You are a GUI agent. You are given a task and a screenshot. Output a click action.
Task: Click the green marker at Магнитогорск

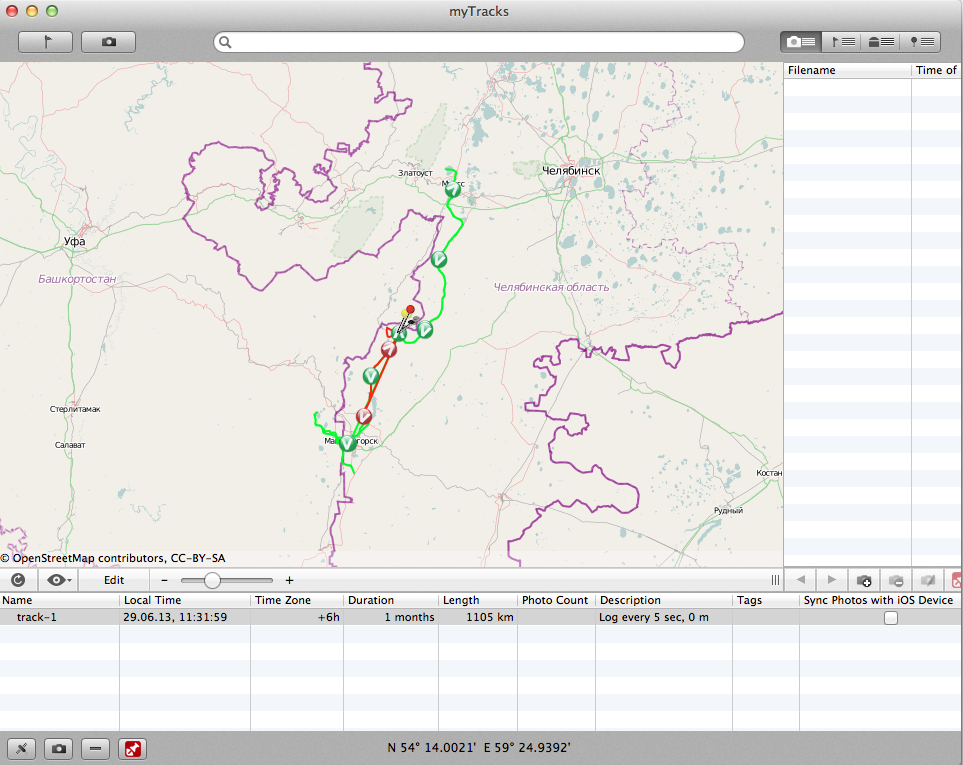[347, 443]
